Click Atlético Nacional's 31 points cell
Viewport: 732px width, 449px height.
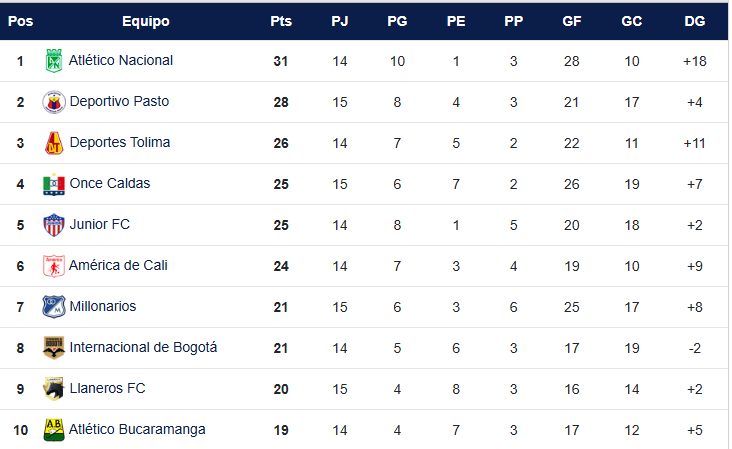coord(281,61)
